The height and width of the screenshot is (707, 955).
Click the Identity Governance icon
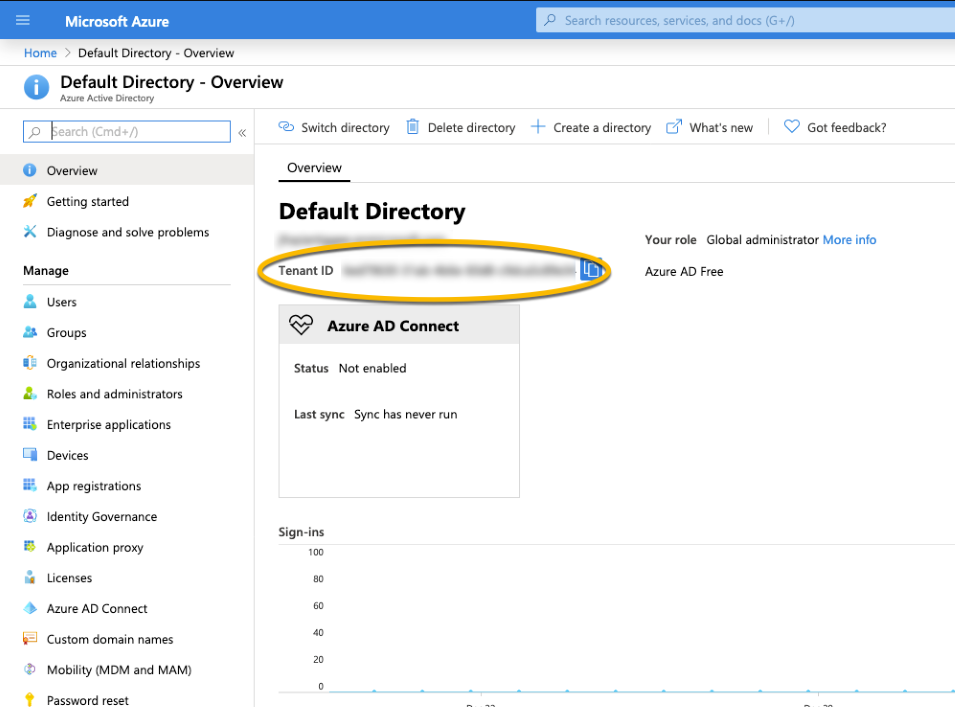tap(30, 516)
